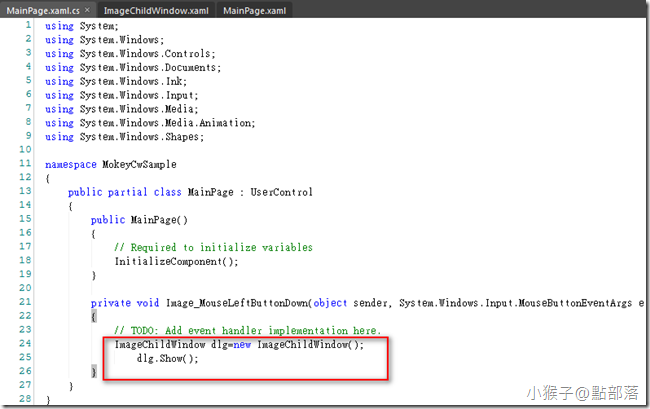
Task: Click 'using System.Windows.Media.Animation;' line
Action: tap(150, 123)
